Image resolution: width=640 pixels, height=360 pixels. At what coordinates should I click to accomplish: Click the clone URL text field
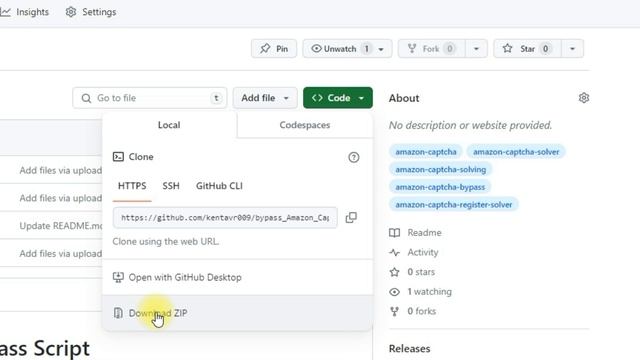(225, 218)
